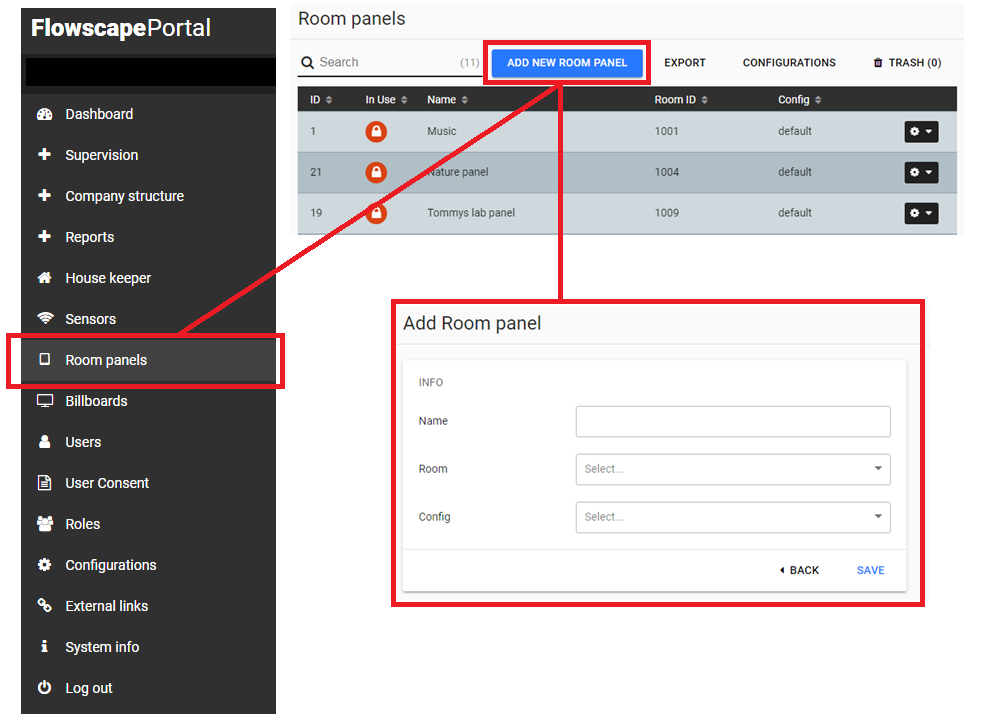Screen dimensions: 986x722
Task: Open User Consent page
Action: click(107, 482)
